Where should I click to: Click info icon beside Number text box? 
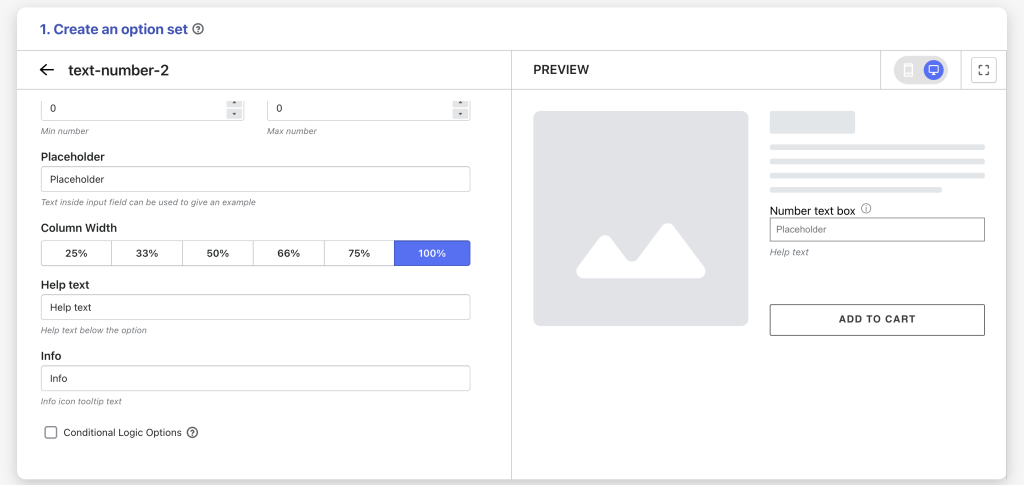pyautogui.click(x=867, y=209)
